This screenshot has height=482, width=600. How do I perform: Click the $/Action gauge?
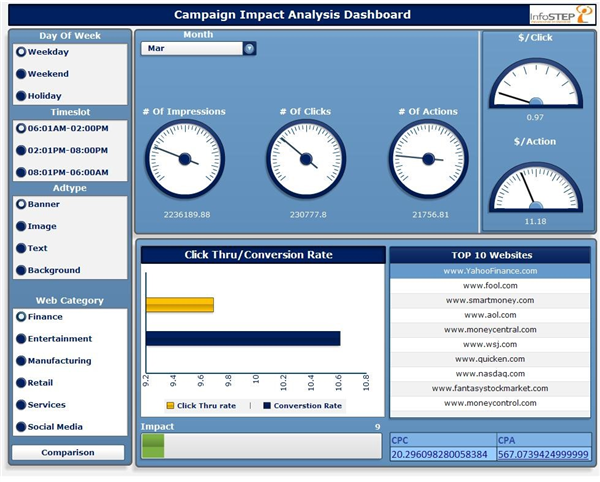[535, 188]
